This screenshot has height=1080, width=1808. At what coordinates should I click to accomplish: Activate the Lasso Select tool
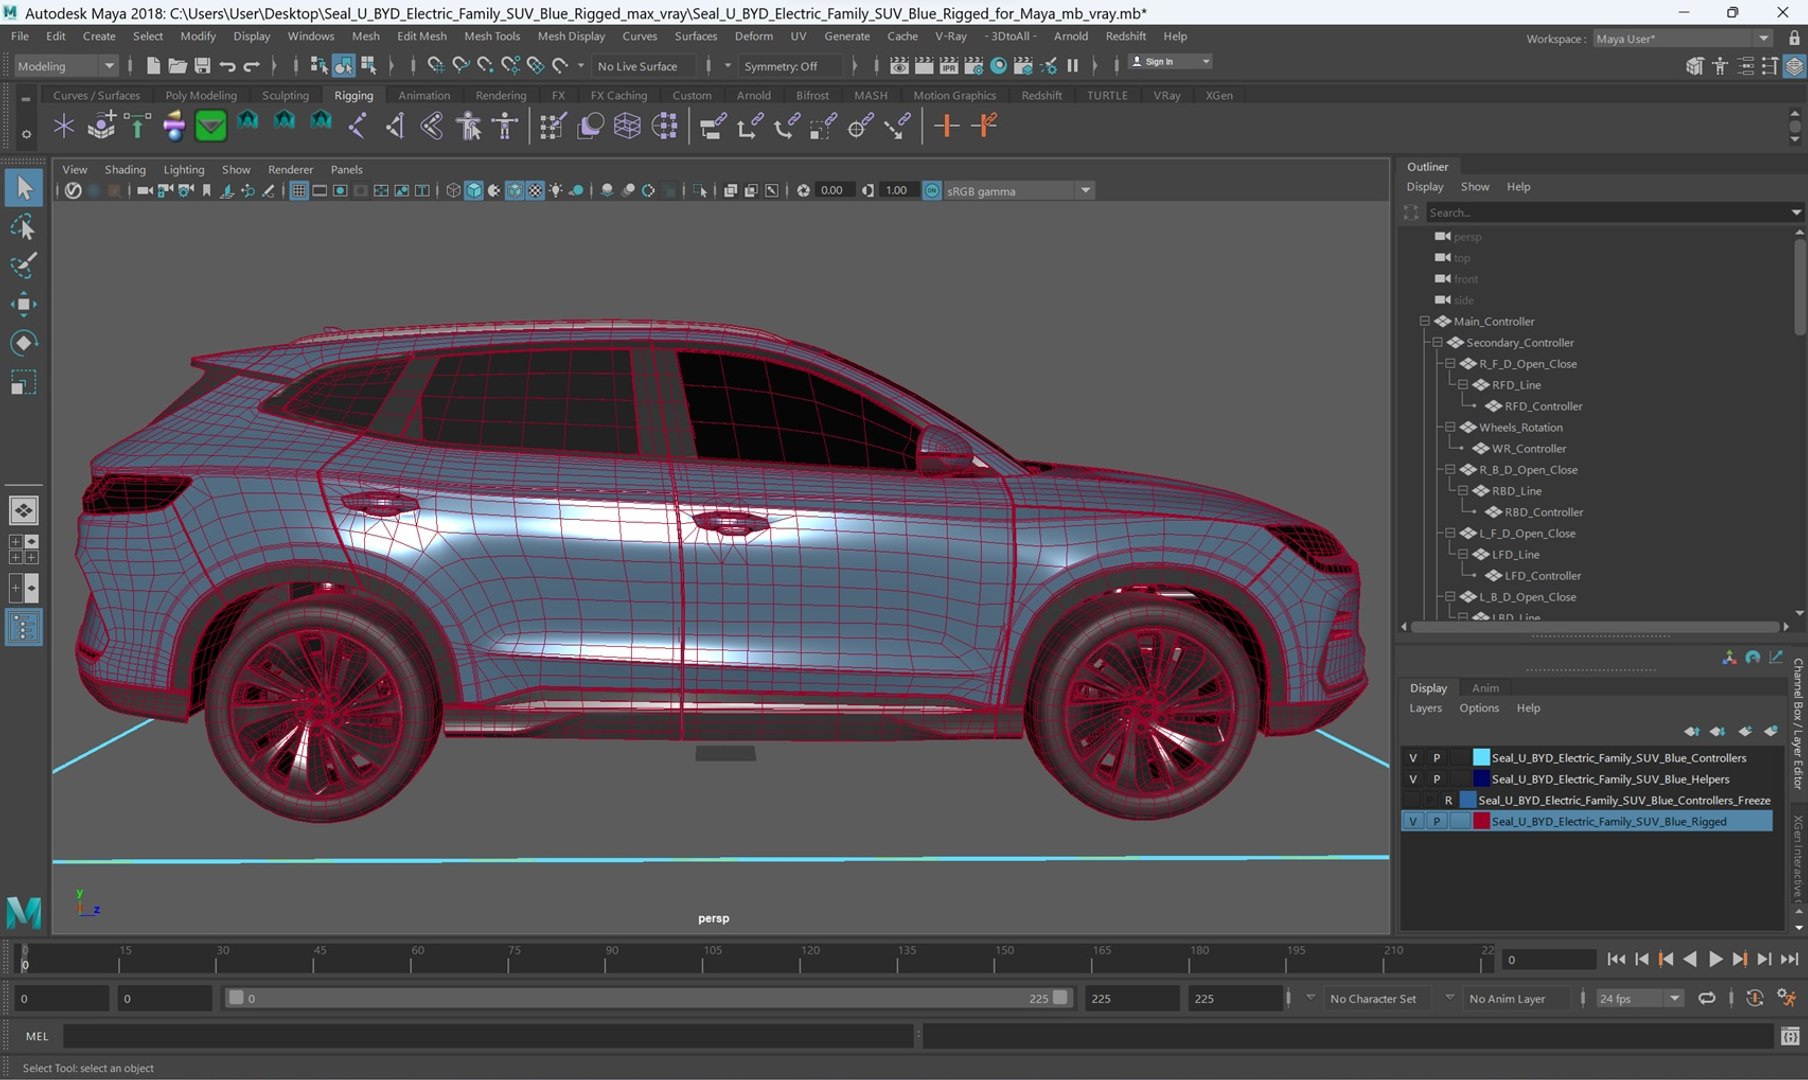[x=23, y=227]
